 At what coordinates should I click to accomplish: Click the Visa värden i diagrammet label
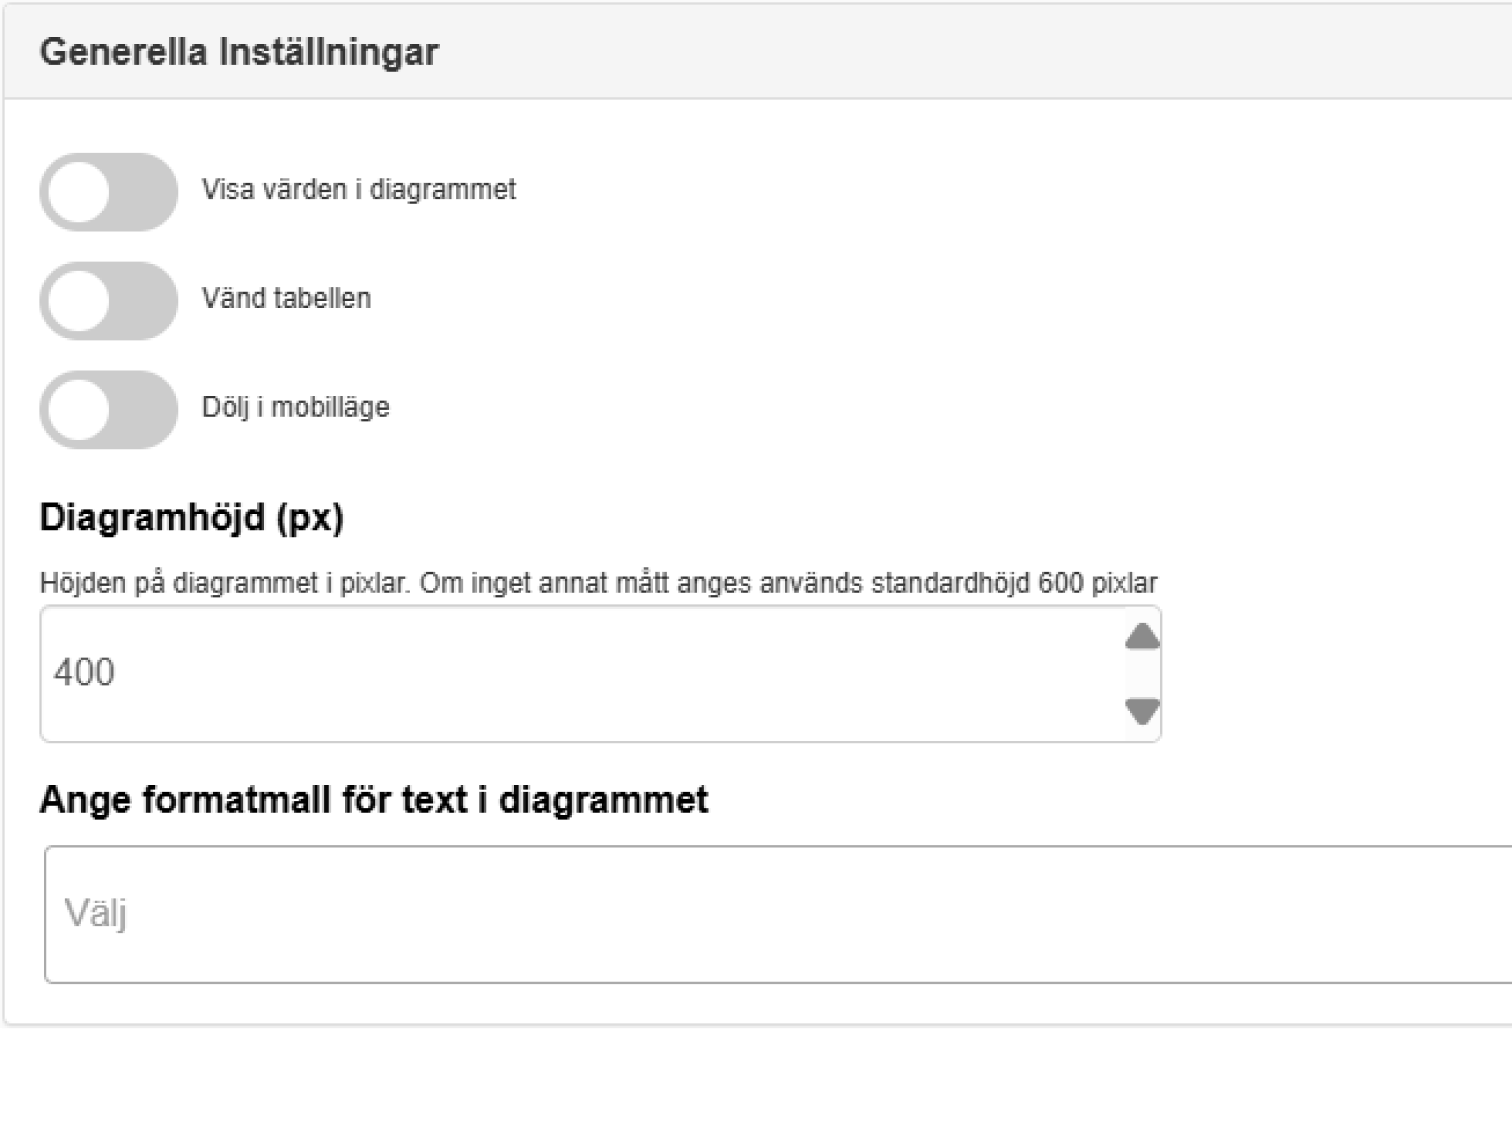358,190
